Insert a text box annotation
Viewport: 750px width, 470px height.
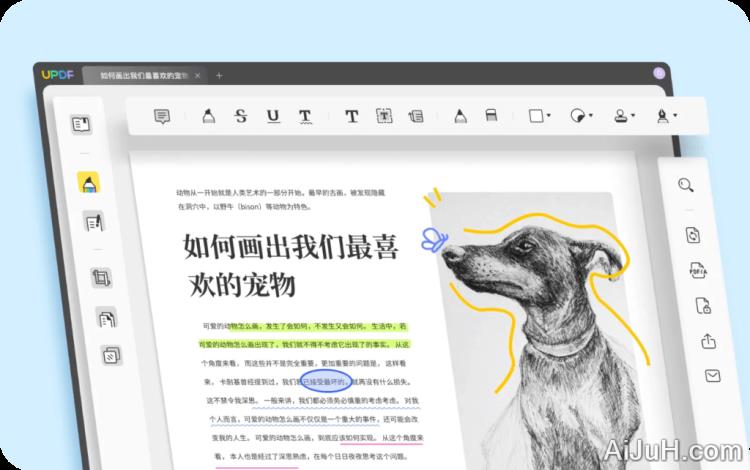[384, 117]
